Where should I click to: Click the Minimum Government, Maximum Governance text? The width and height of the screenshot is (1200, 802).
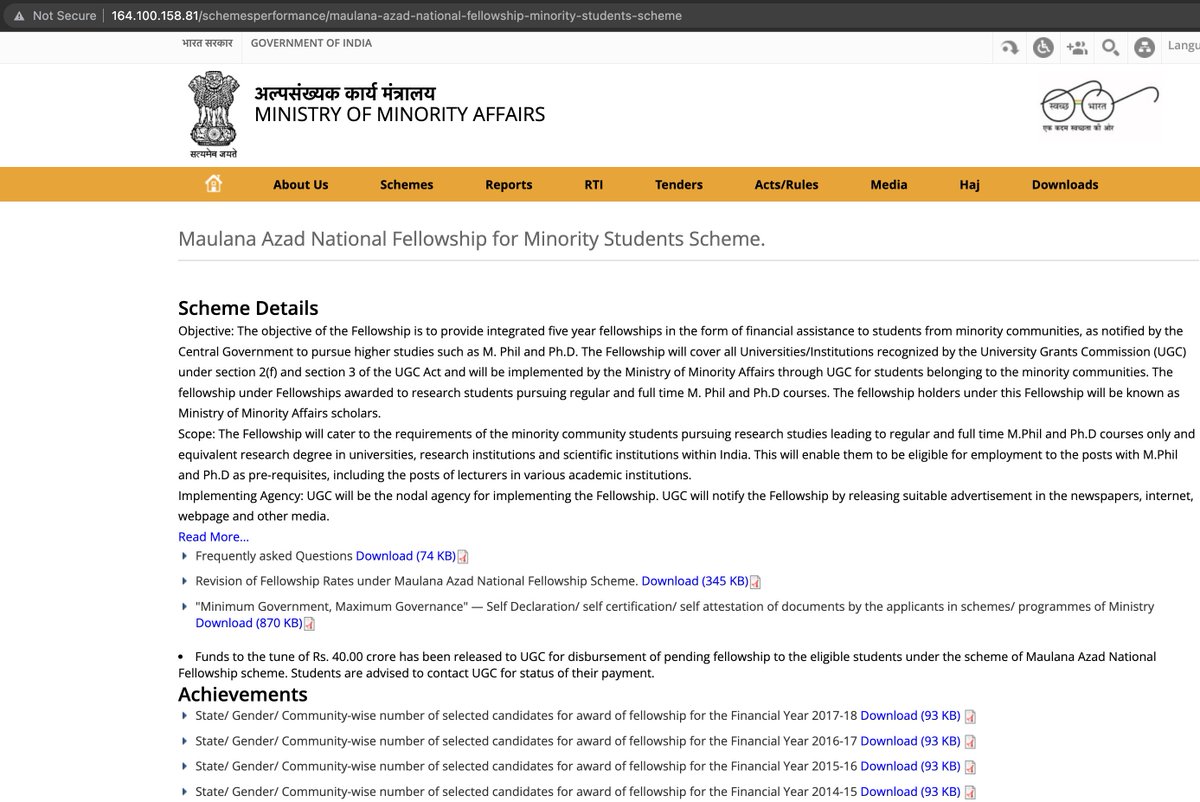point(331,607)
